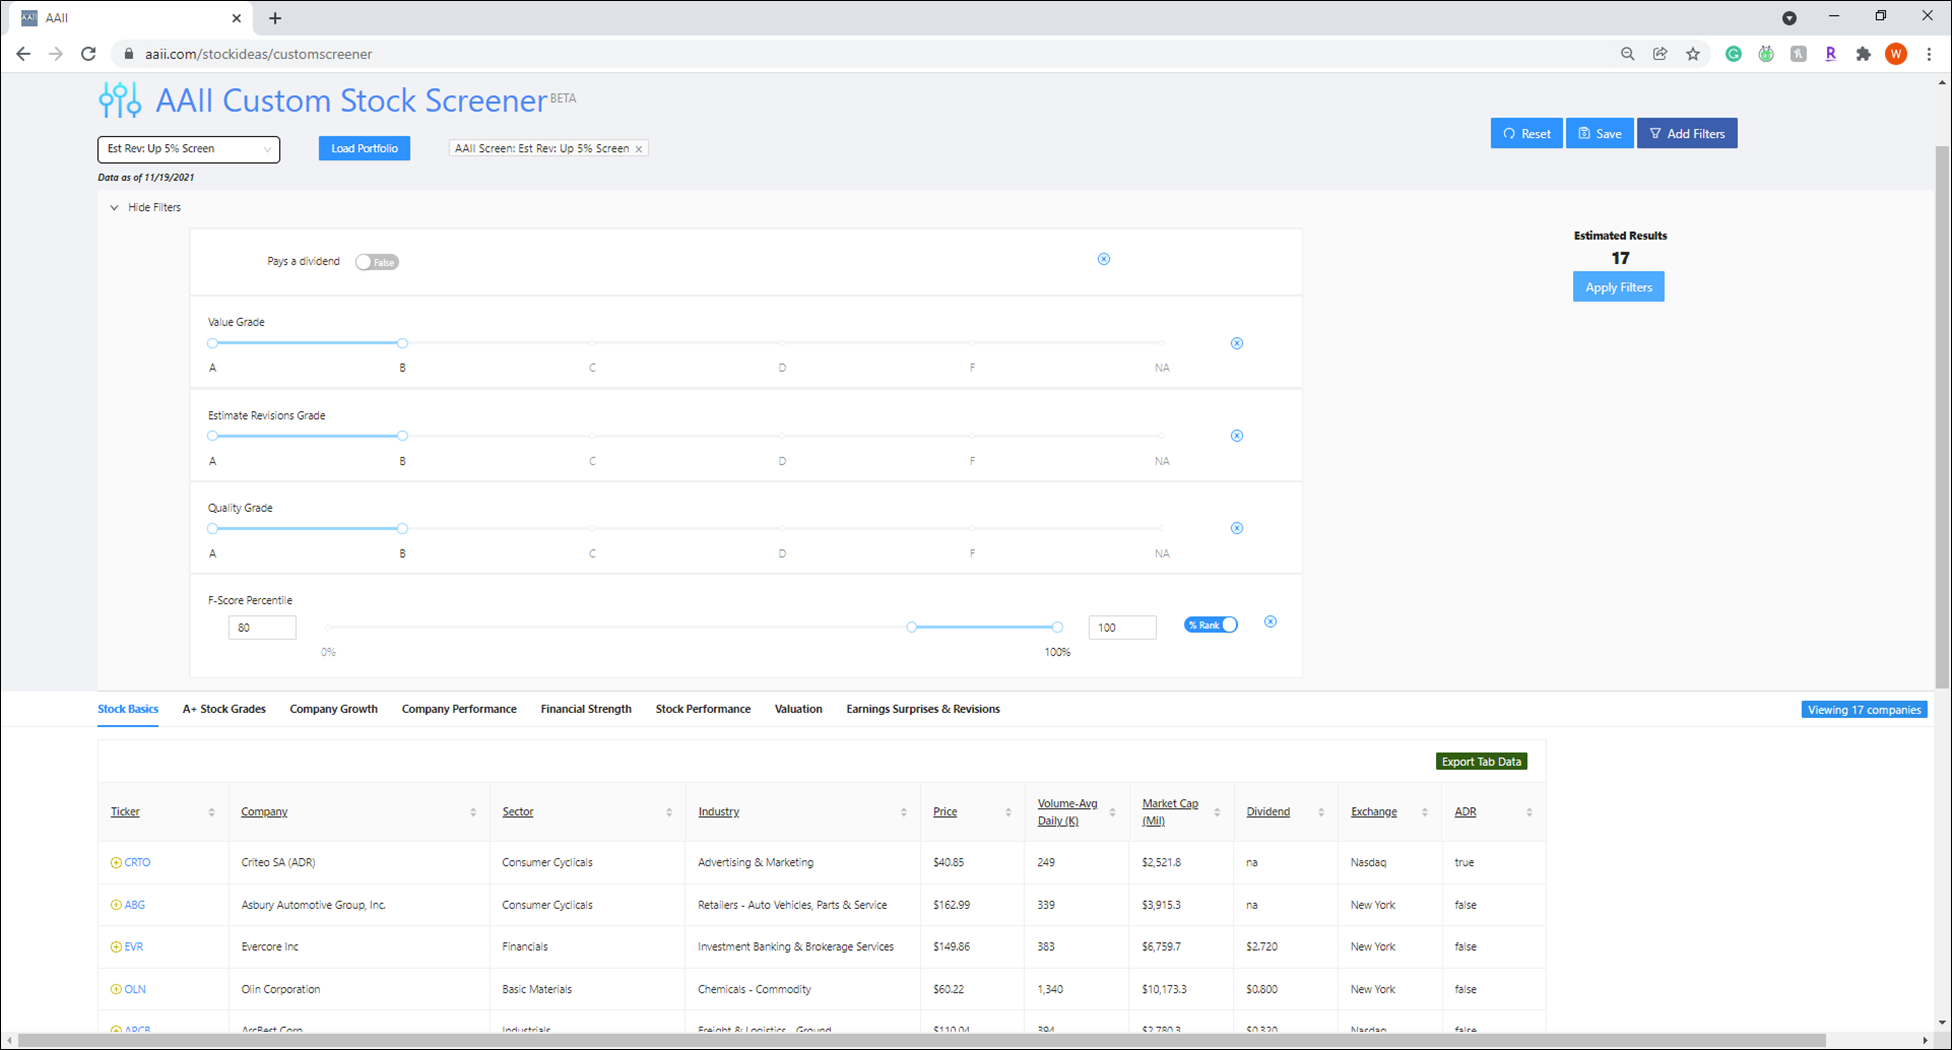
Task: Click the purple R extension icon
Action: click(1831, 54)
